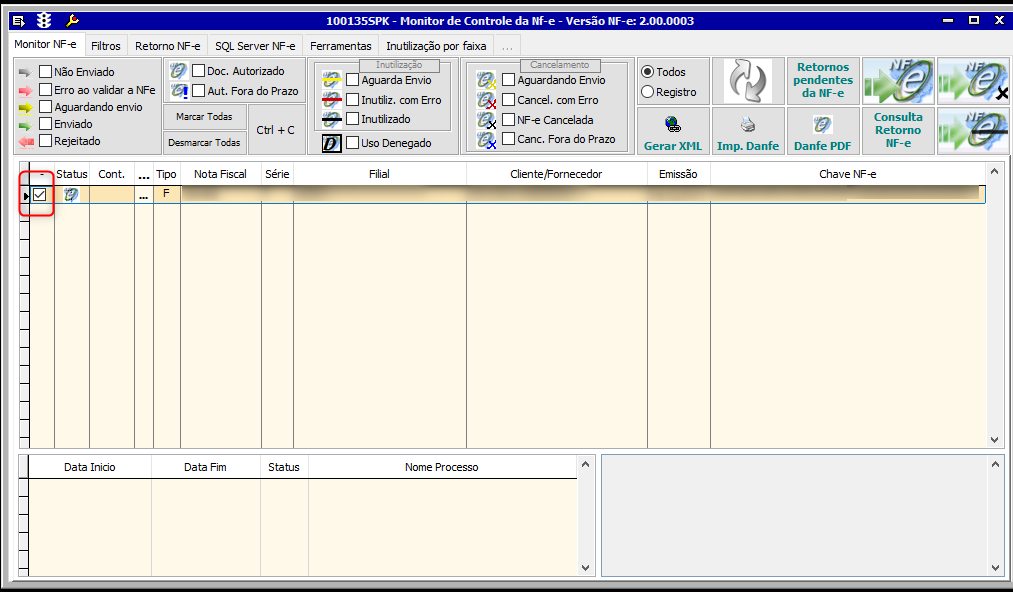1013x592 pixels.
Task: Click Retornos pendentes da NF-e button
Action: point(823,81)
